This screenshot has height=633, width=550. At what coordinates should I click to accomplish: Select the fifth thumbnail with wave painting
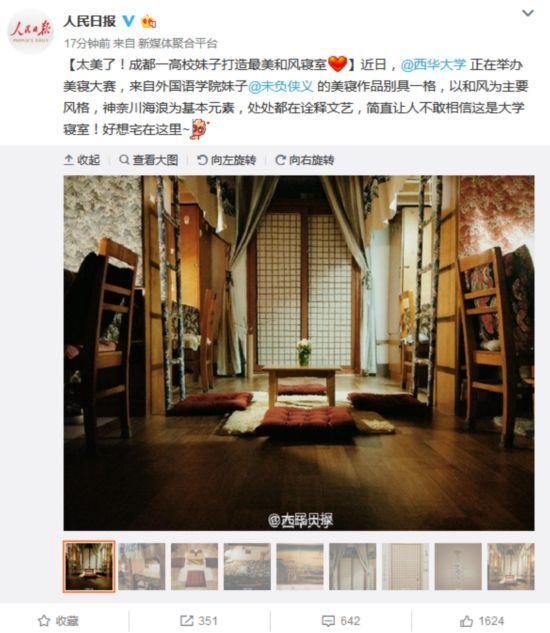coord(300,566)
